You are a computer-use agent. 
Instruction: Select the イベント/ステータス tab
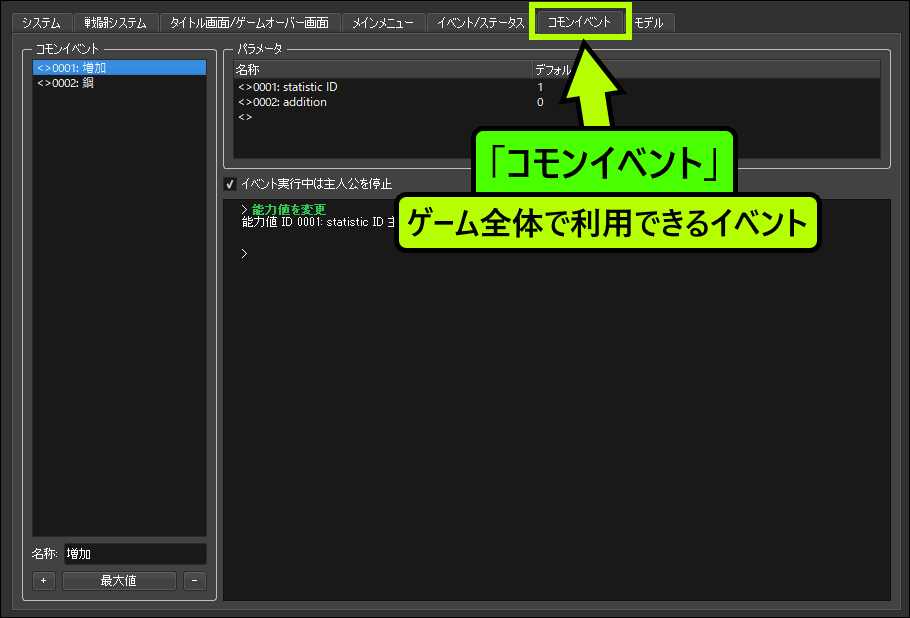pyautogui.click(x=480, y=22)
